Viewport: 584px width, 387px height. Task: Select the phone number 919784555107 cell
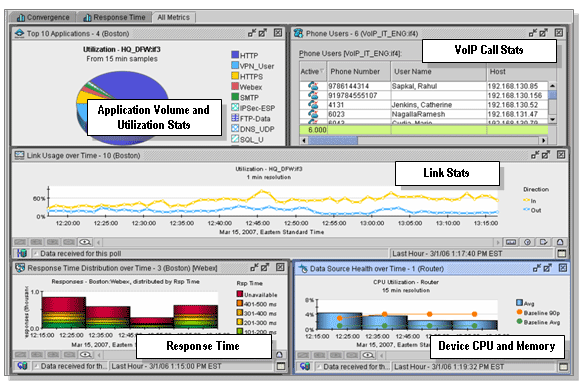pos(359,95)
